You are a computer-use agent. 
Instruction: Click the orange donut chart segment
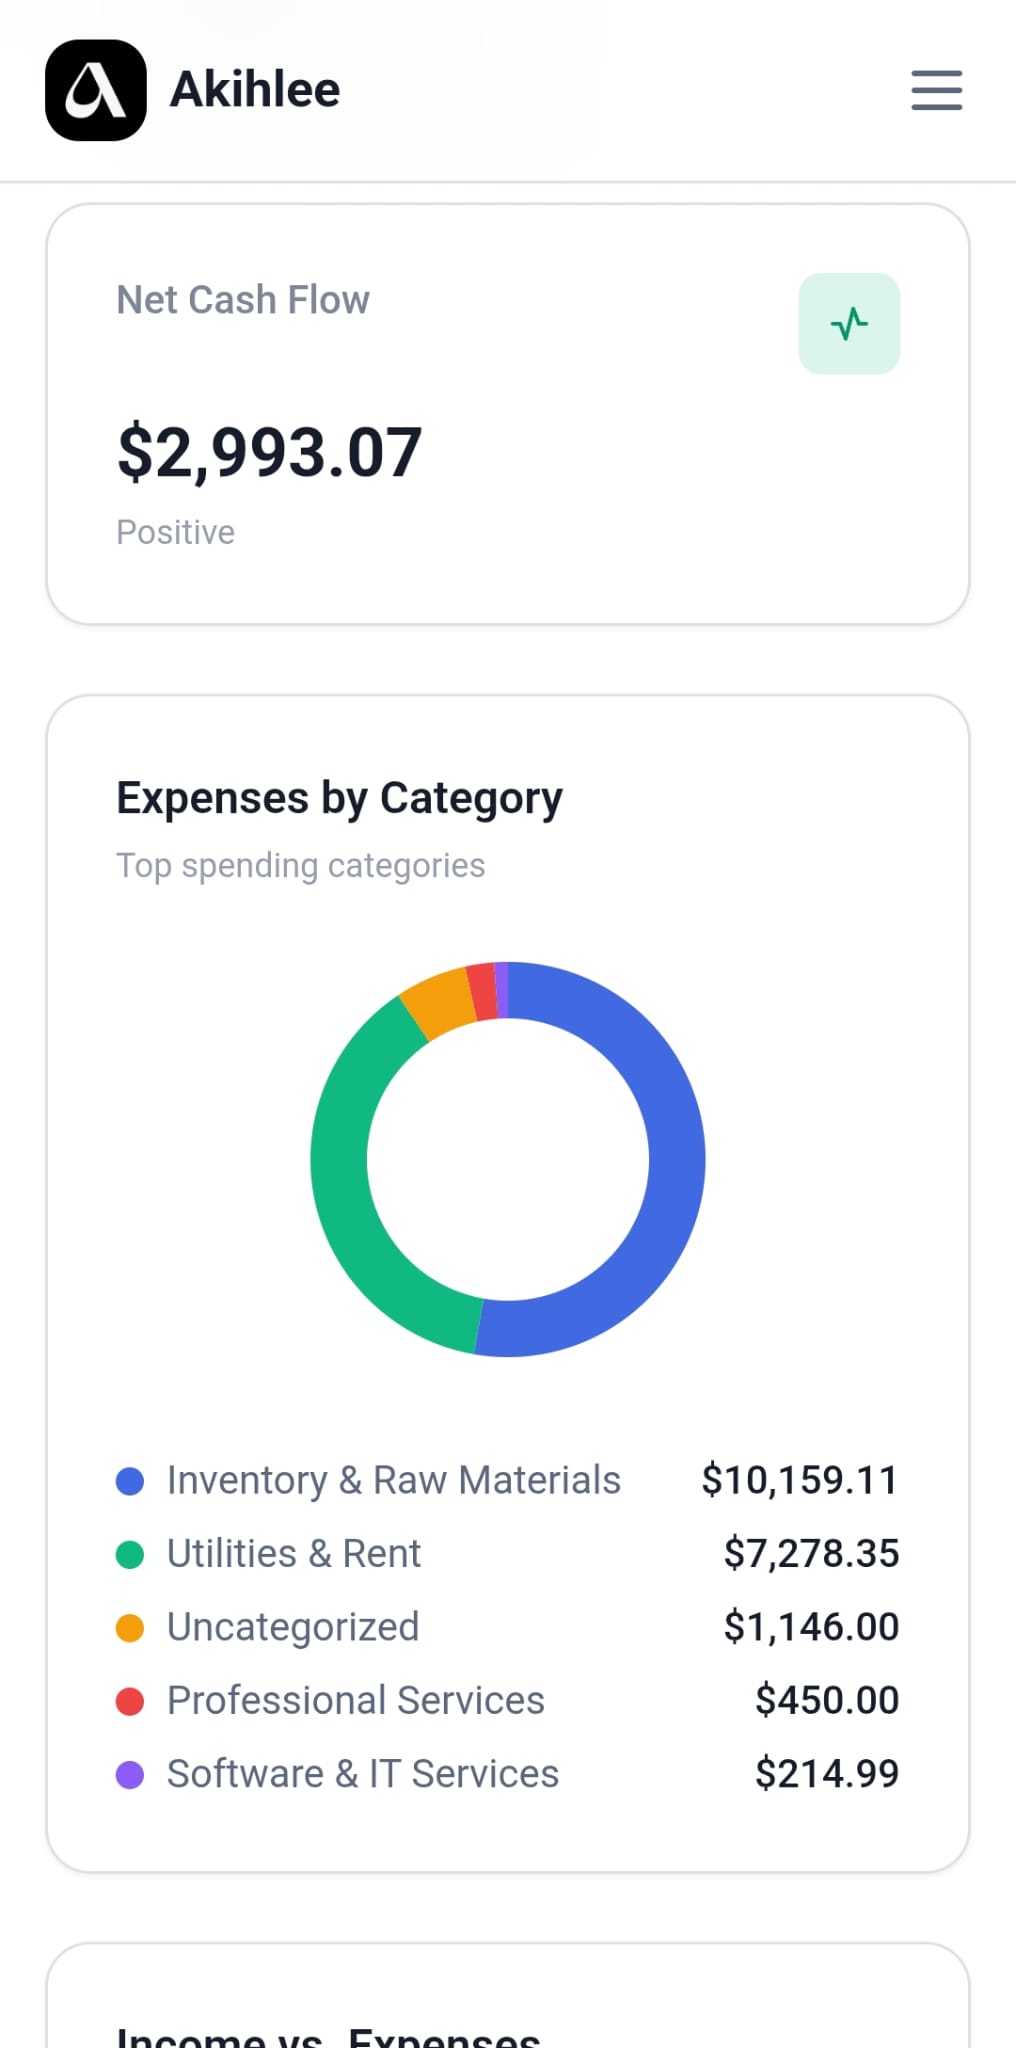438,1005
